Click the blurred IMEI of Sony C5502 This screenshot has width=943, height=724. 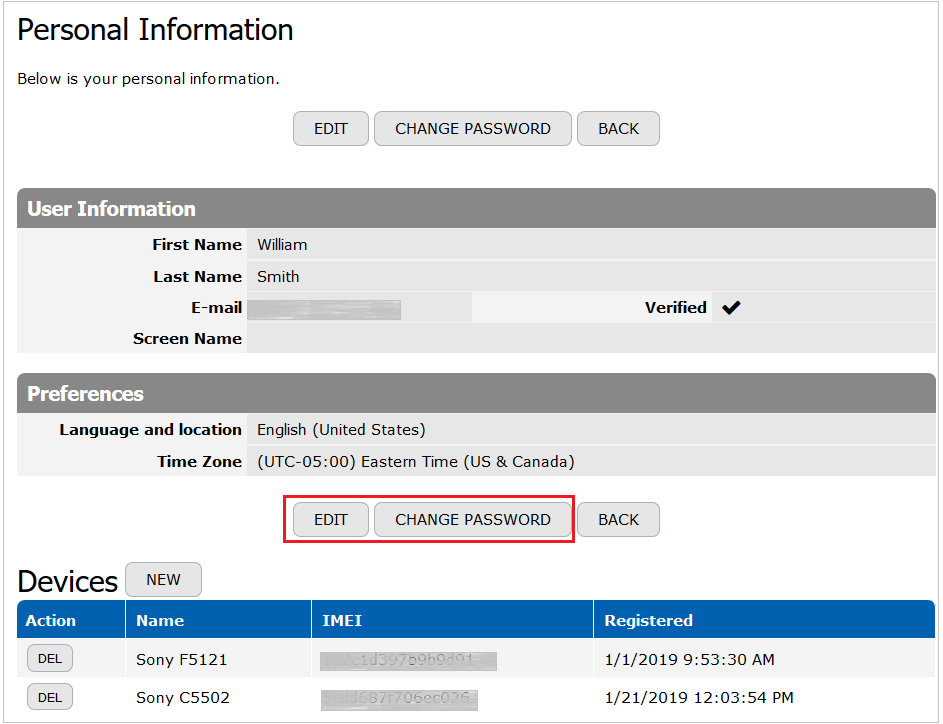coord(399,699)
